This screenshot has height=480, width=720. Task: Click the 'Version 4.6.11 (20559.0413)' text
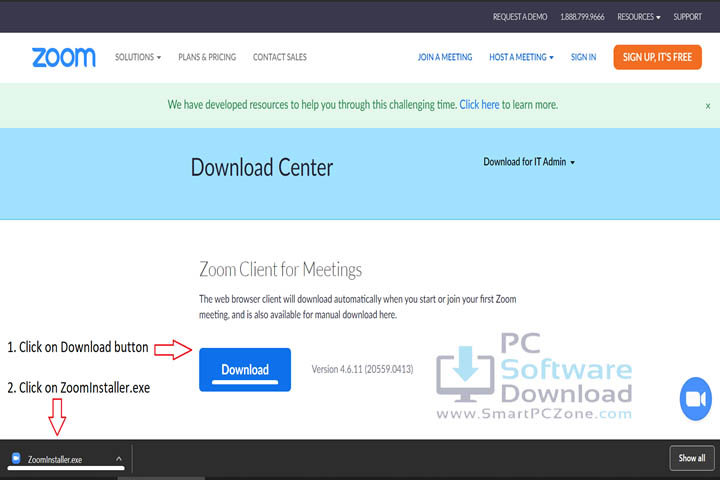click(362, 369)
